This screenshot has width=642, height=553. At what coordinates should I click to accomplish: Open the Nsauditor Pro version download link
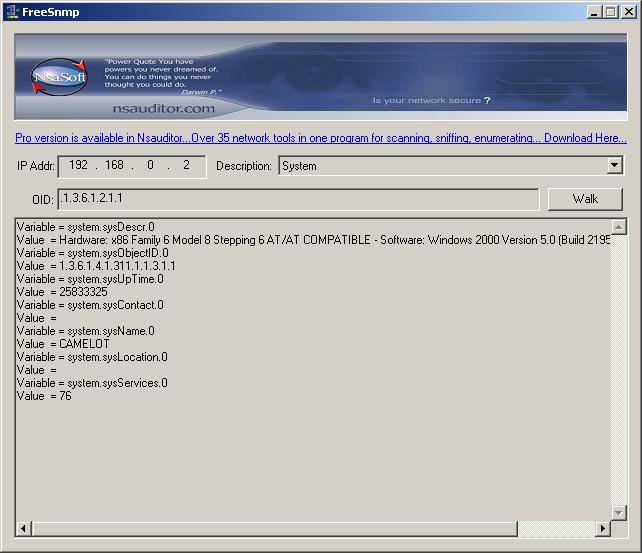(x=321, y=138)
